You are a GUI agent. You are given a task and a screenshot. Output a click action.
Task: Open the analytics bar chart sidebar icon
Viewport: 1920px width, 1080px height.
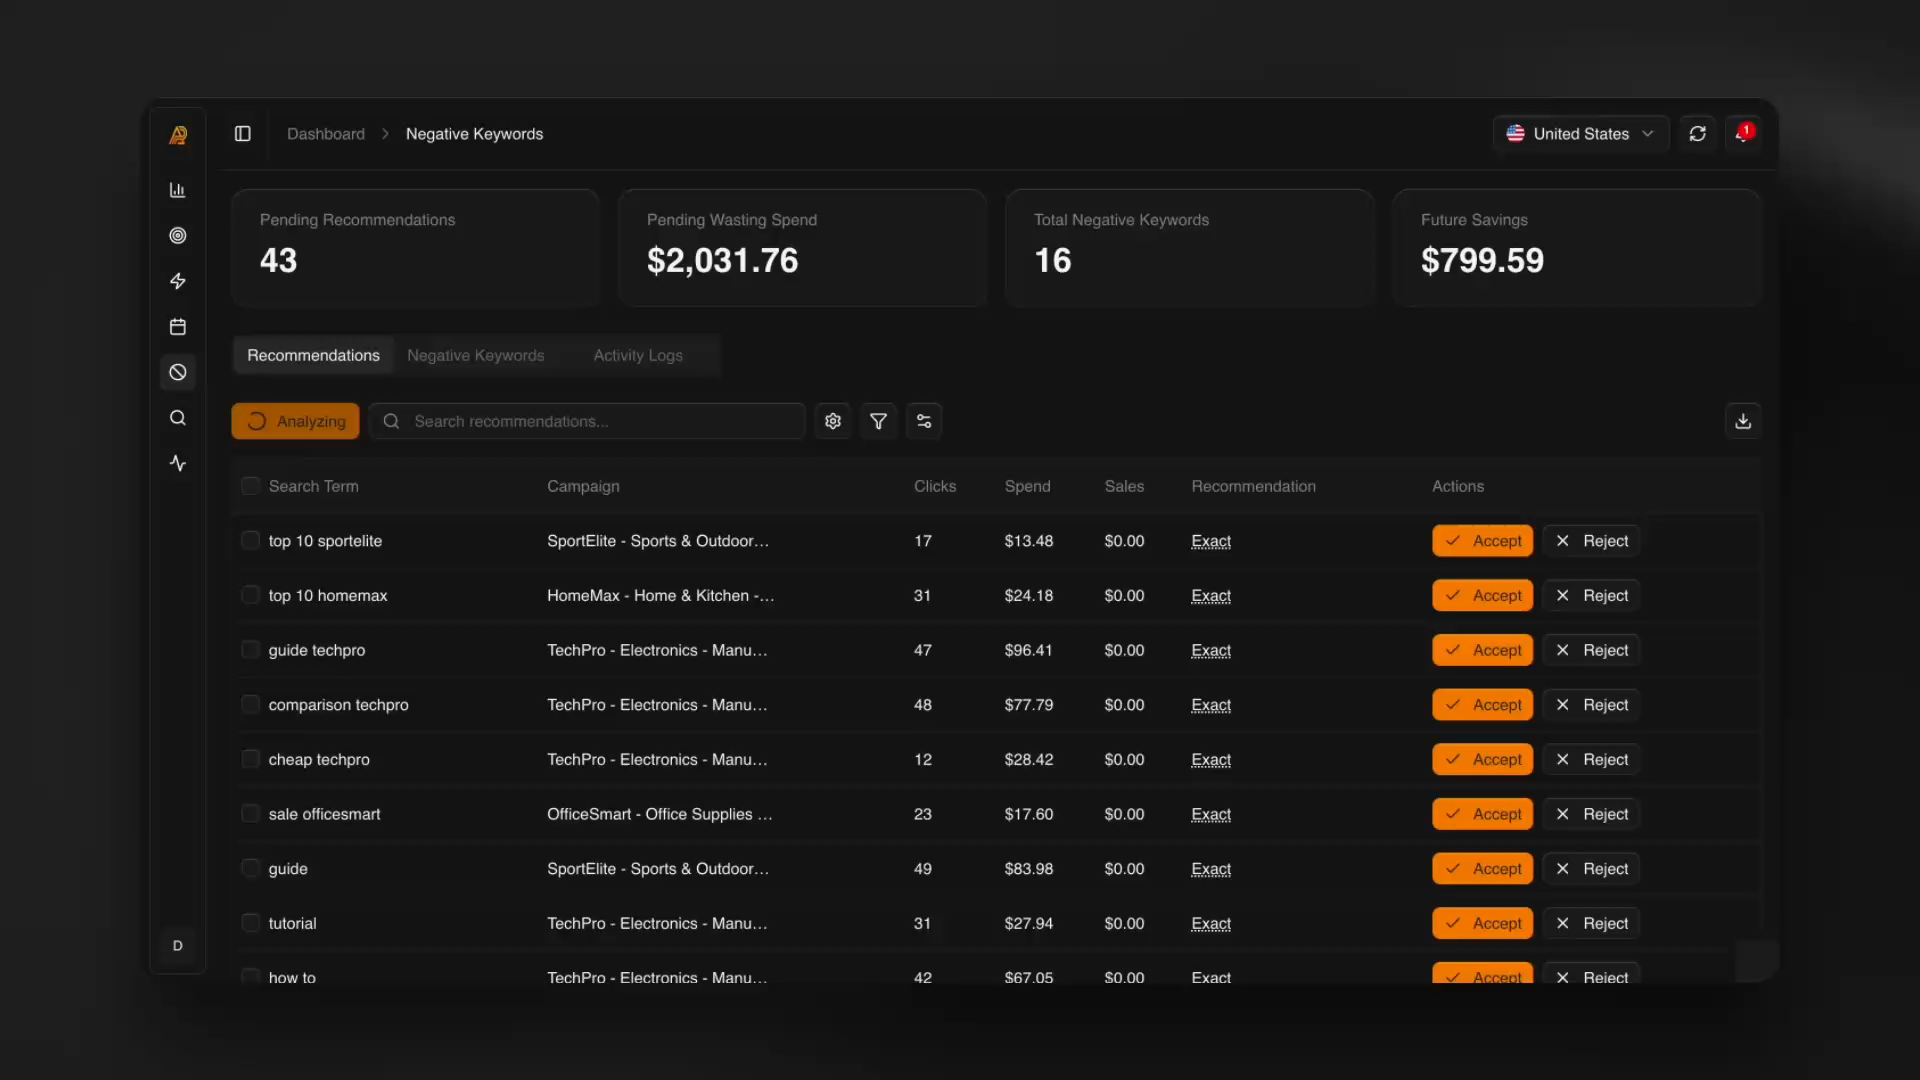point(178,190)
